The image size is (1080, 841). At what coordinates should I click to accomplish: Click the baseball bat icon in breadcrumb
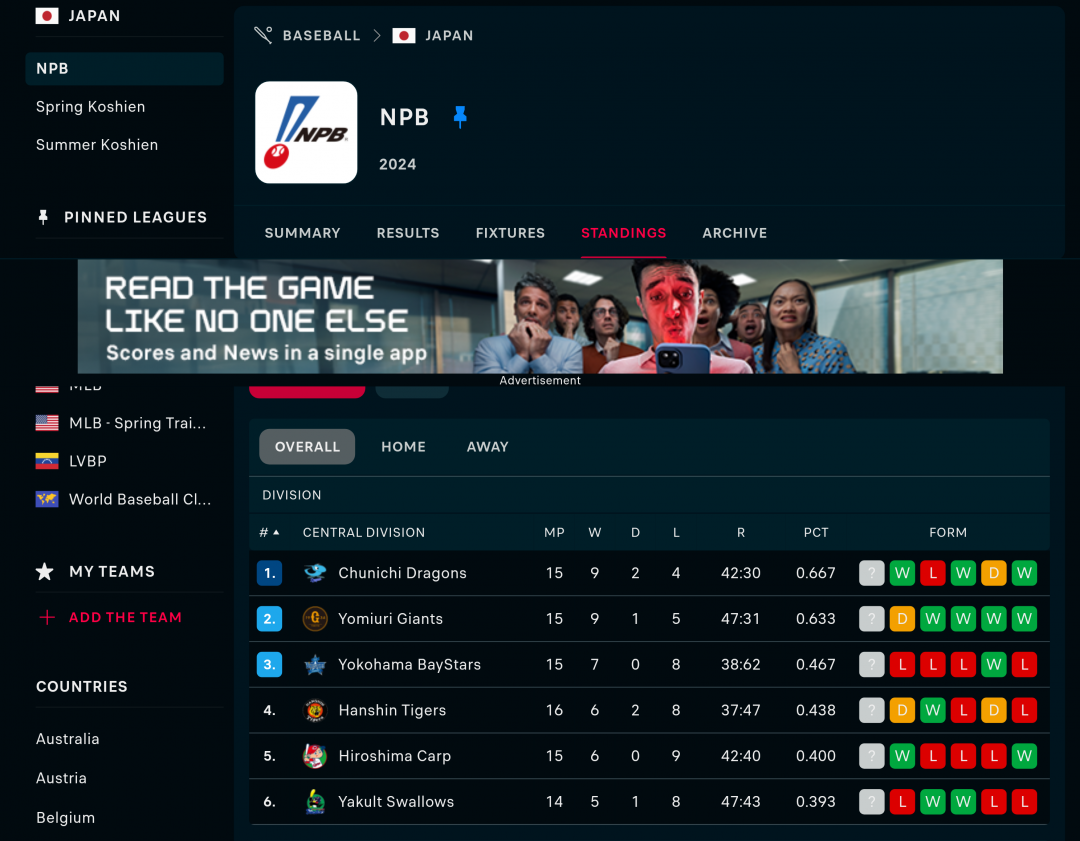[x=263, y=35]
